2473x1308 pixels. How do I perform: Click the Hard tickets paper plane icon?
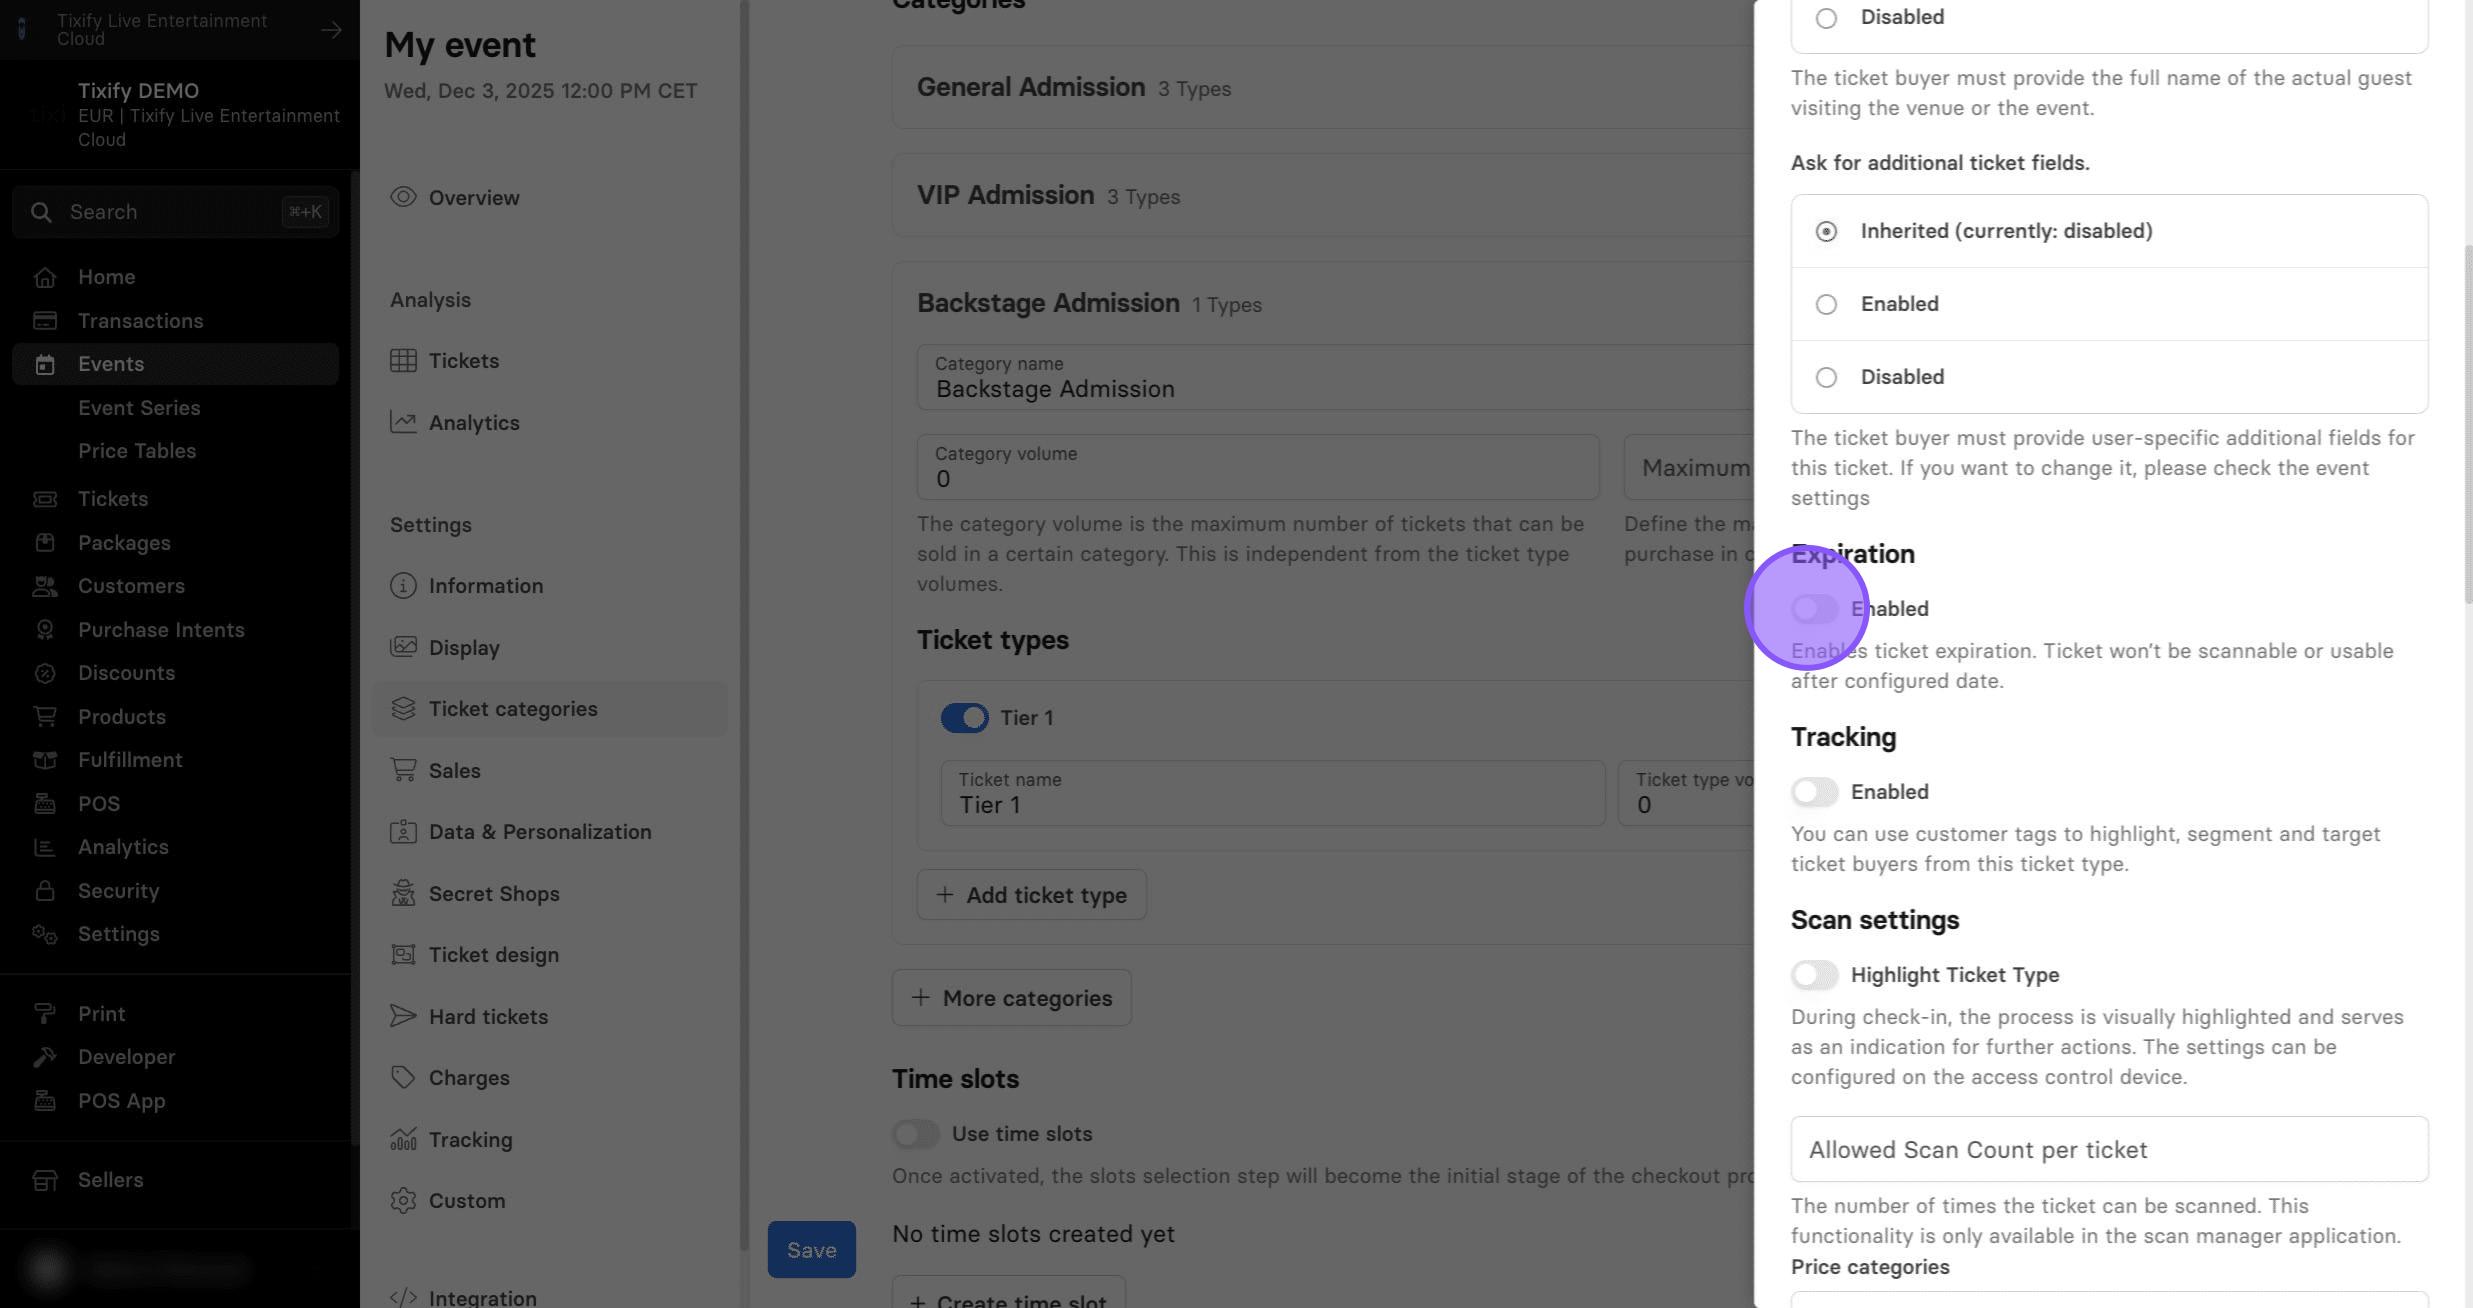click(x=403, y=1017)
